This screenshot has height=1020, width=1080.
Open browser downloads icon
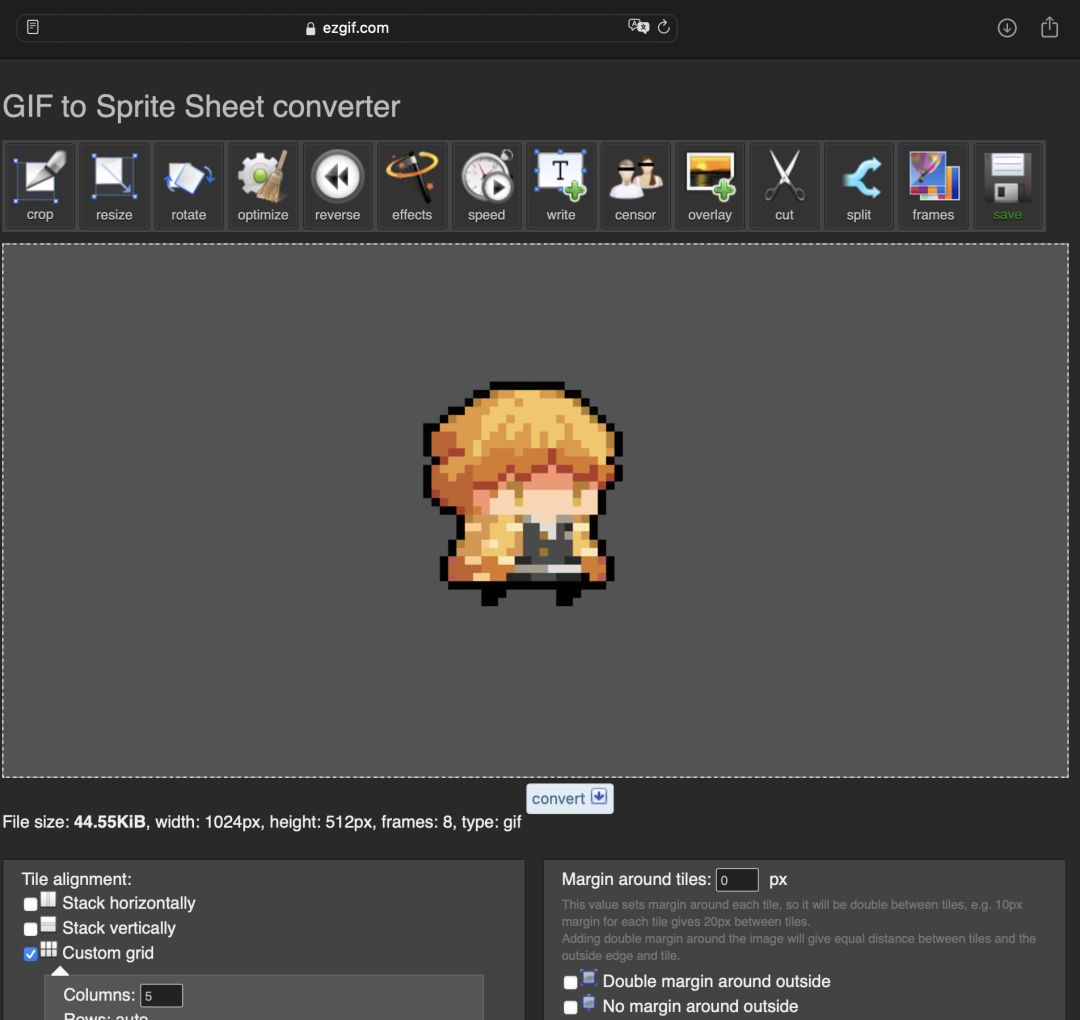1007,28
